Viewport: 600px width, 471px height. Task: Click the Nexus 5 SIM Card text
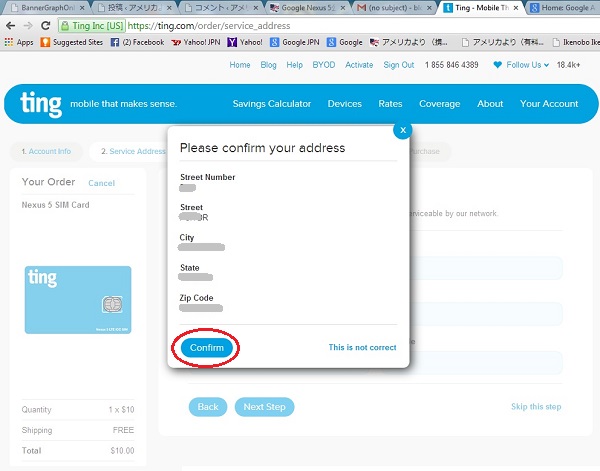point(55,205)
